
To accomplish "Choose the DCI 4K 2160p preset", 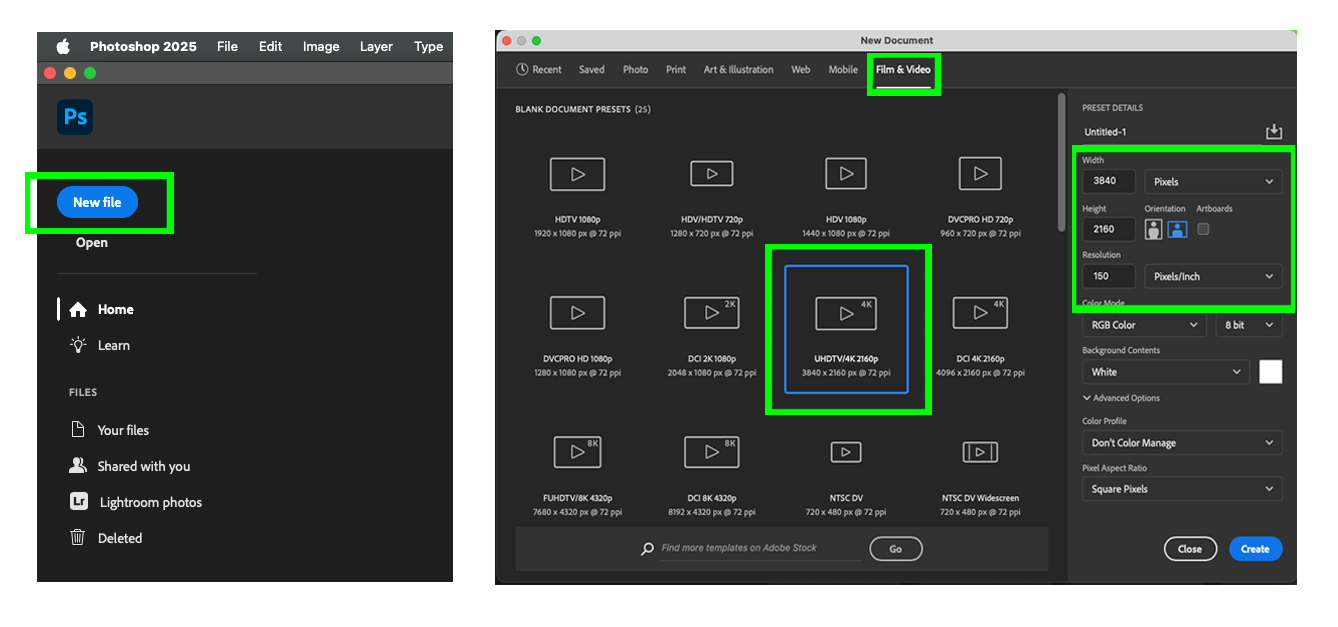I will pyautogui.click(x=980, y=337).
